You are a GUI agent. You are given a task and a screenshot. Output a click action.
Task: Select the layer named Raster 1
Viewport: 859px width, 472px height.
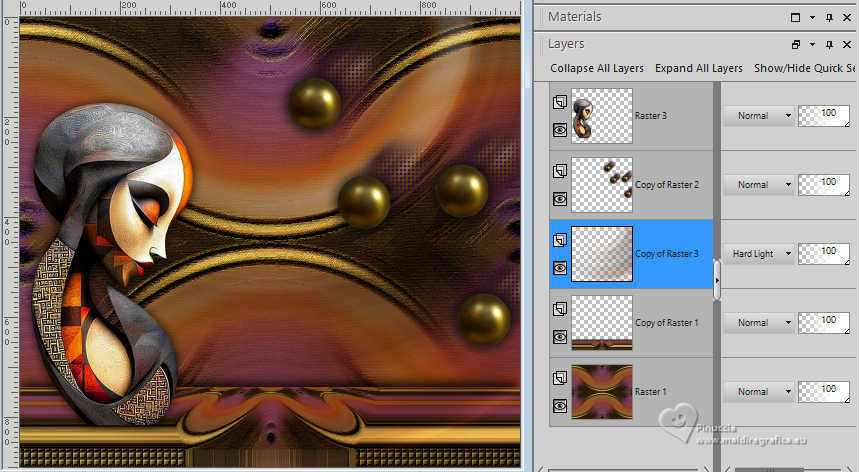point(651,392)
